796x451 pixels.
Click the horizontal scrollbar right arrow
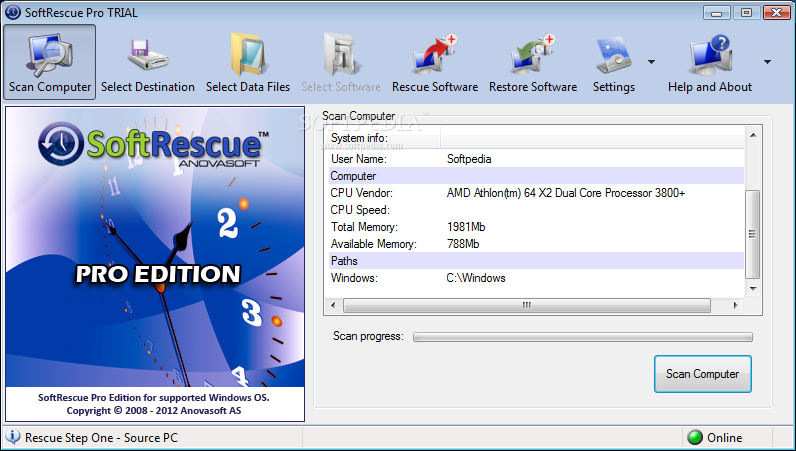(735, 305)
